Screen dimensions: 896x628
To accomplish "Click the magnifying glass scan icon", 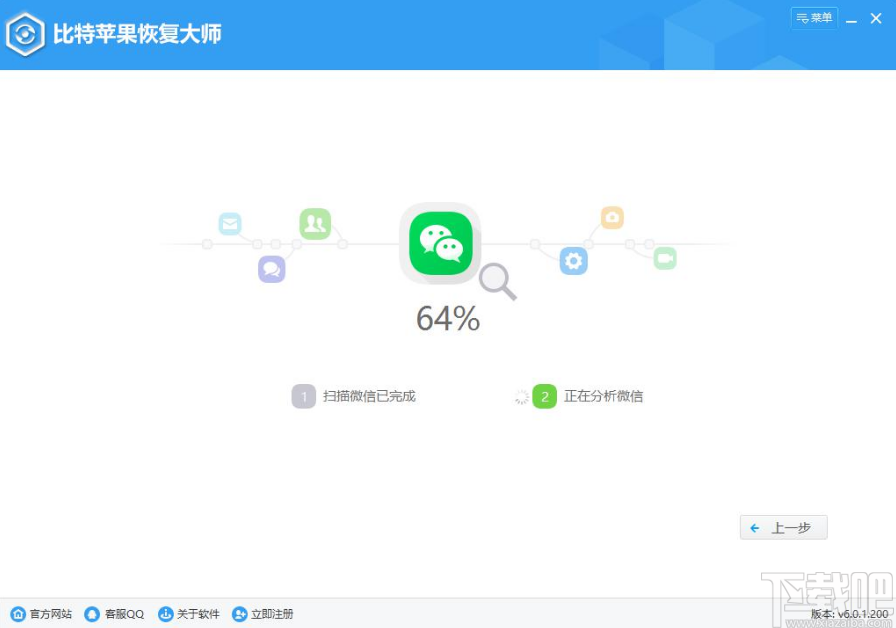I will point(498,282).
